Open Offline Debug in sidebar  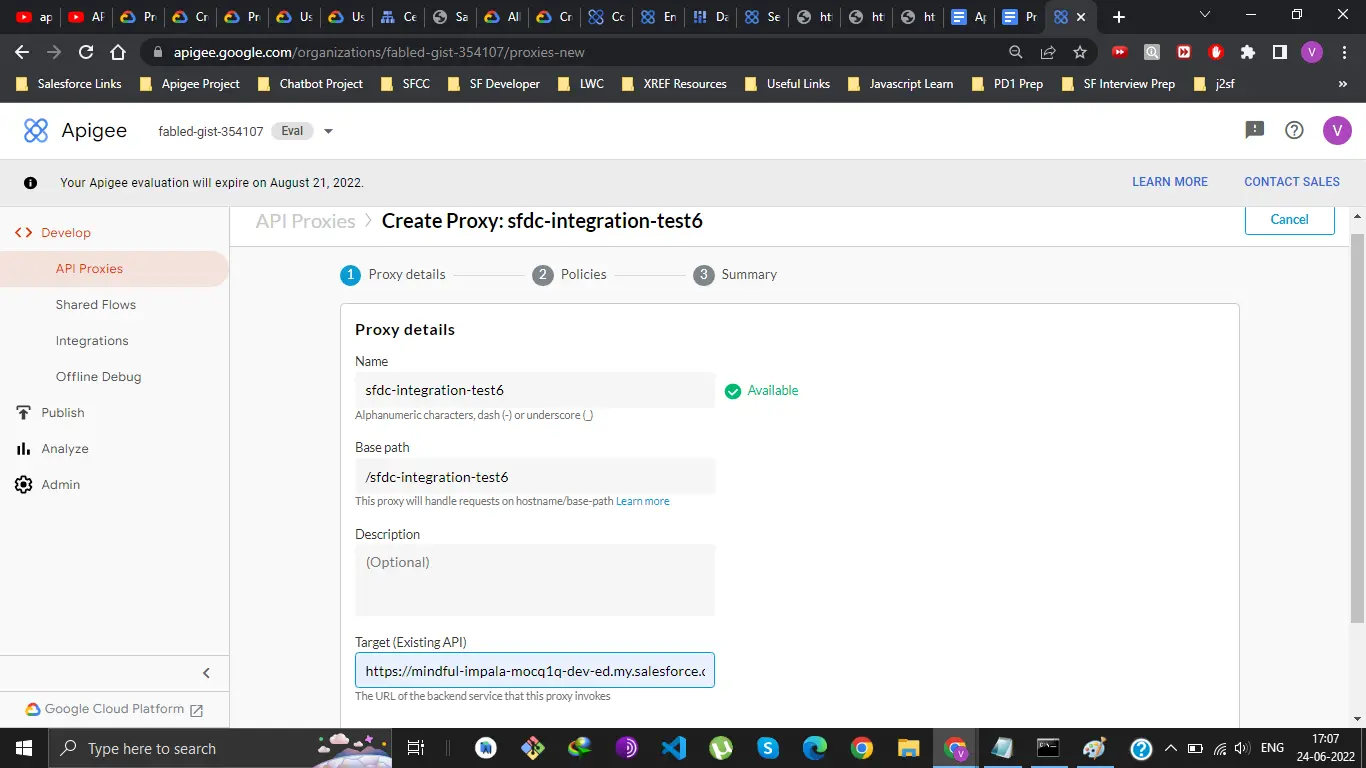(98, 376)
